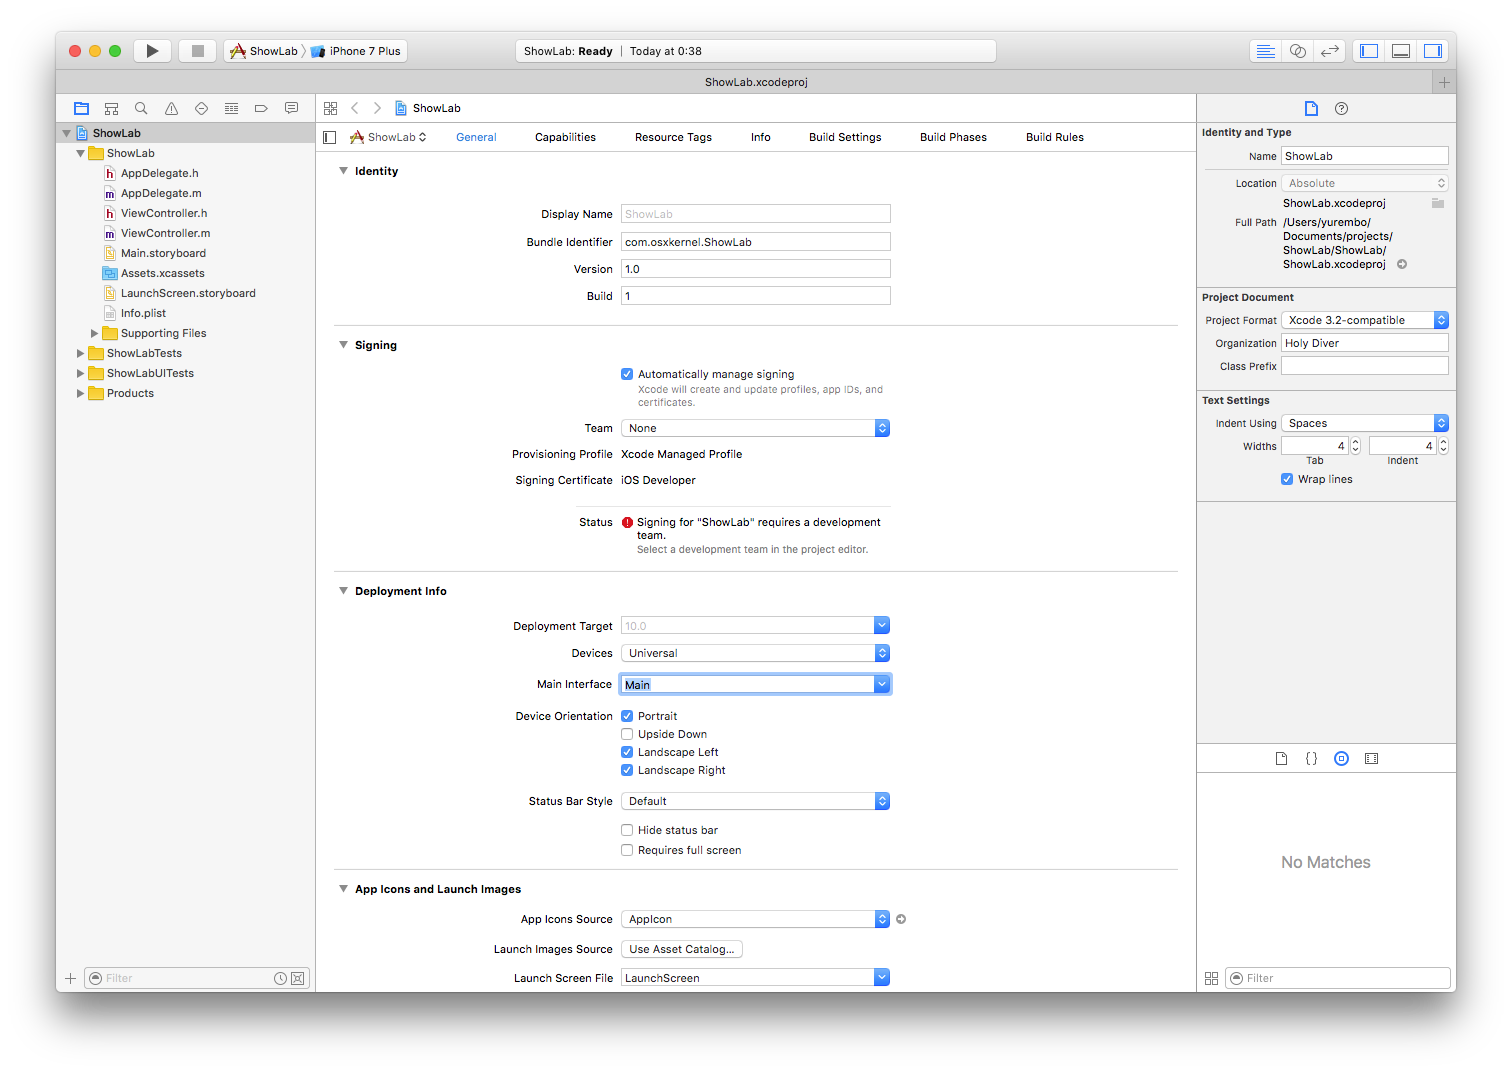1512x1072 pixels.
Task: Show the Quick Help inspector
Action: point(1341,108)
